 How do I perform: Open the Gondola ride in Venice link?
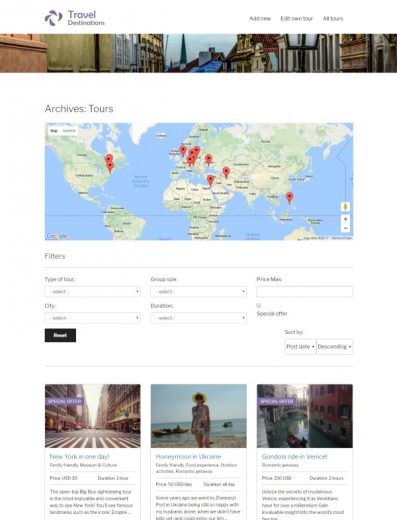point(294,456)
